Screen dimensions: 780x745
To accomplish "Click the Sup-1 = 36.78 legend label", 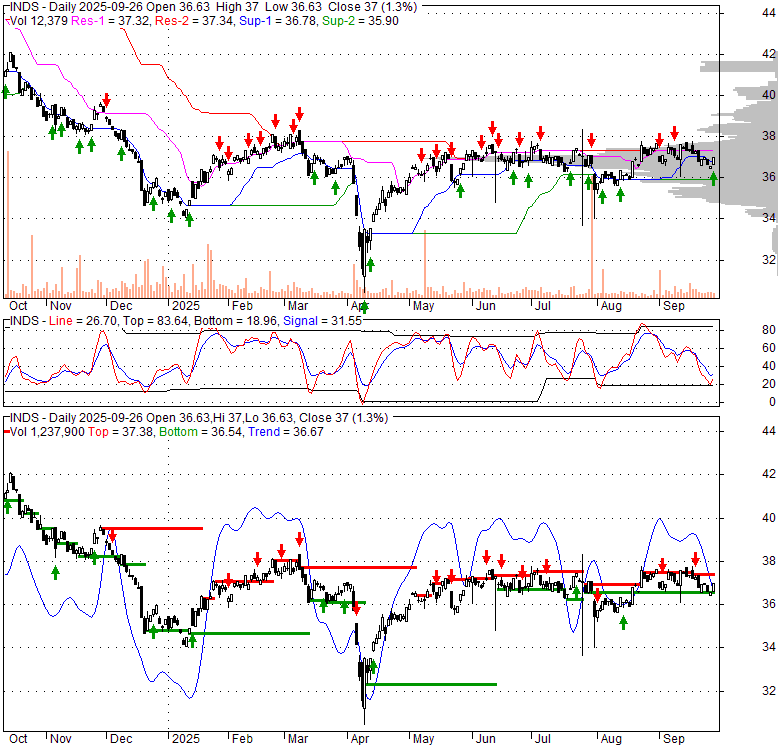I will [277, 20].
